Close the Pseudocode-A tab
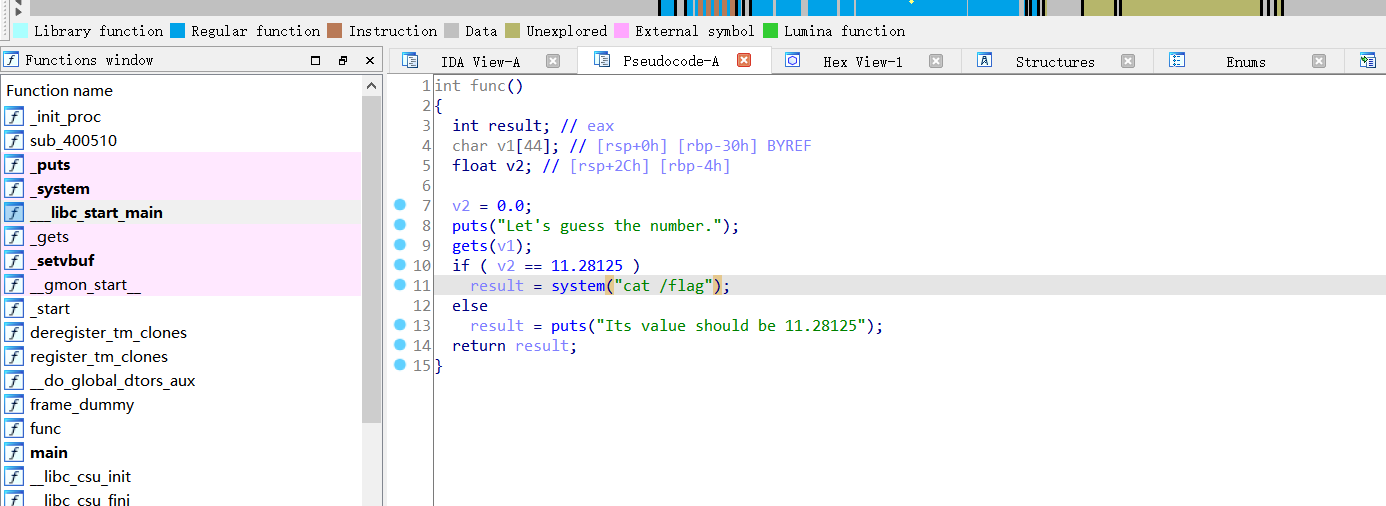The height and width of the screenshot is (506, 1386). click(744, 60)
